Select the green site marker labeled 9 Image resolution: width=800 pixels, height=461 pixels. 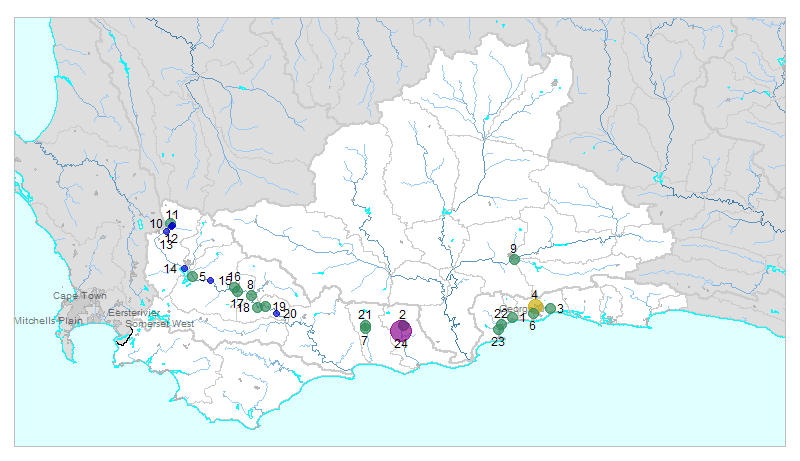pyautogui.click(x=514, y=259)
